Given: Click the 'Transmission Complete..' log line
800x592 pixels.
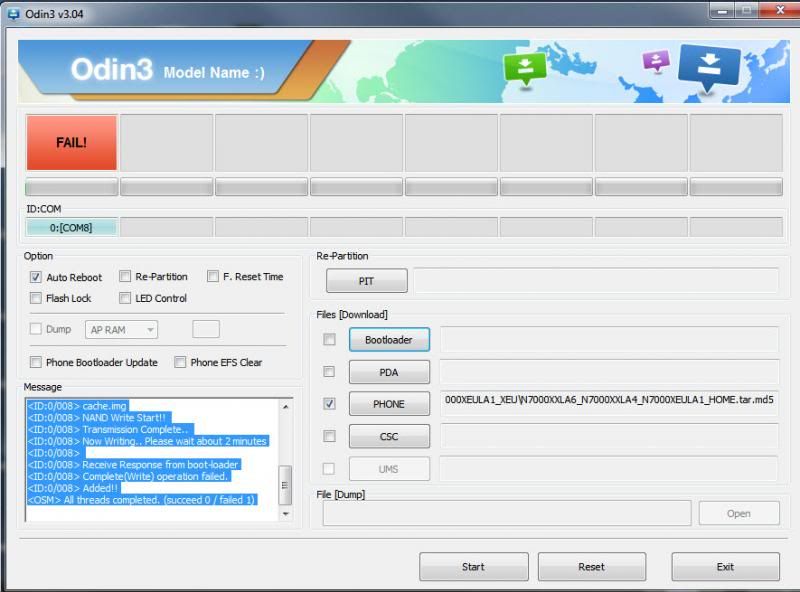Looking at the screenshot, I should [110, 429].
